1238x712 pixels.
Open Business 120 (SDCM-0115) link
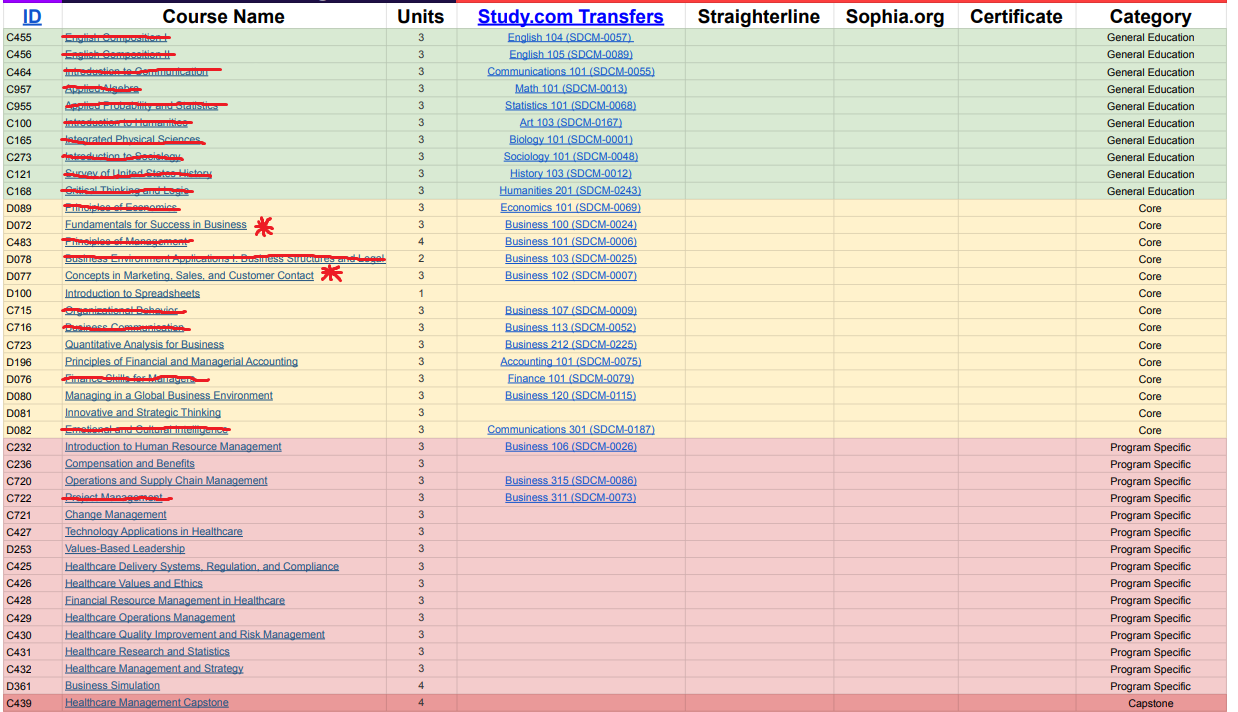(570, 396)
